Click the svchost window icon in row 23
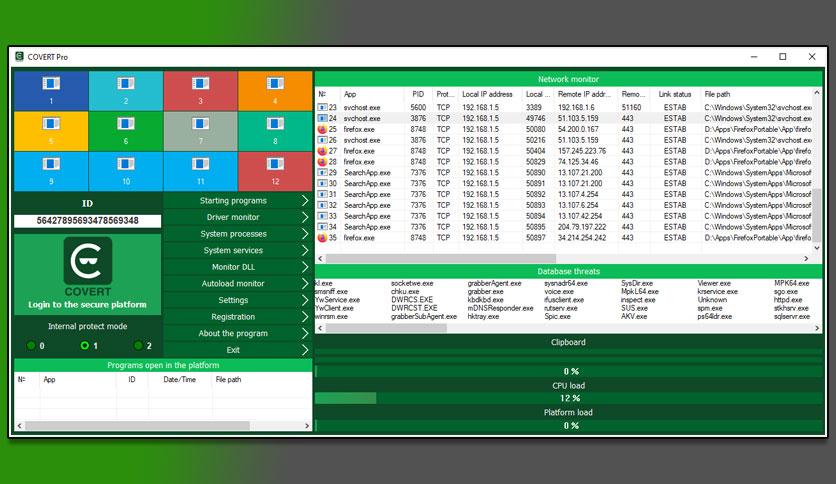 coord(322,107)
